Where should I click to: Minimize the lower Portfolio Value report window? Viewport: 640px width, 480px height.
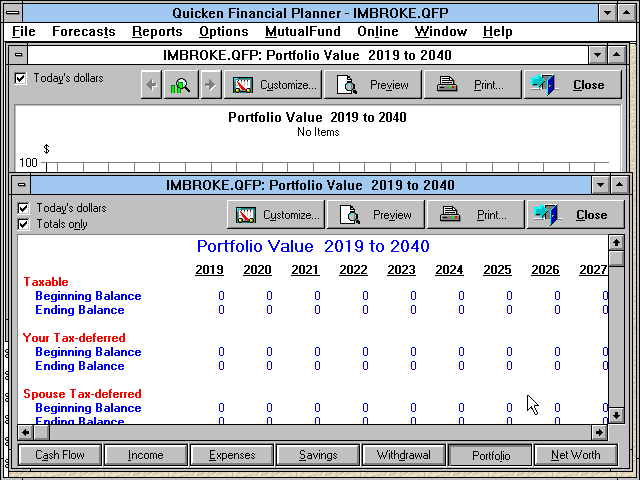tap(600, 185)
